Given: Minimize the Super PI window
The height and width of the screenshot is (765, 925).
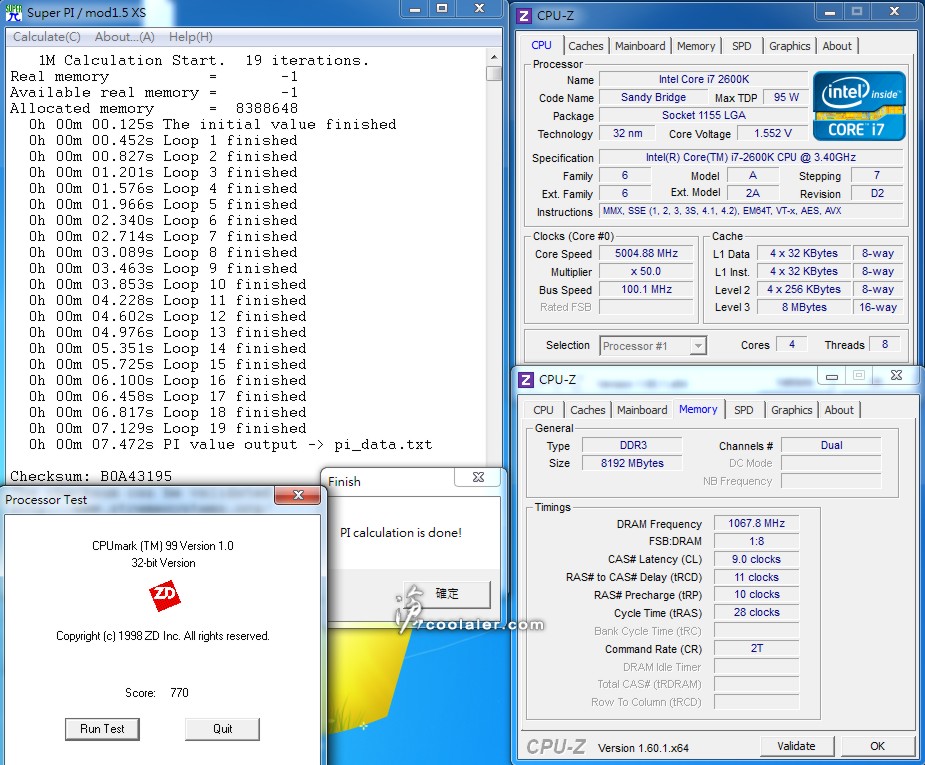Looking at the screenshot, I should tap(415, 9).
